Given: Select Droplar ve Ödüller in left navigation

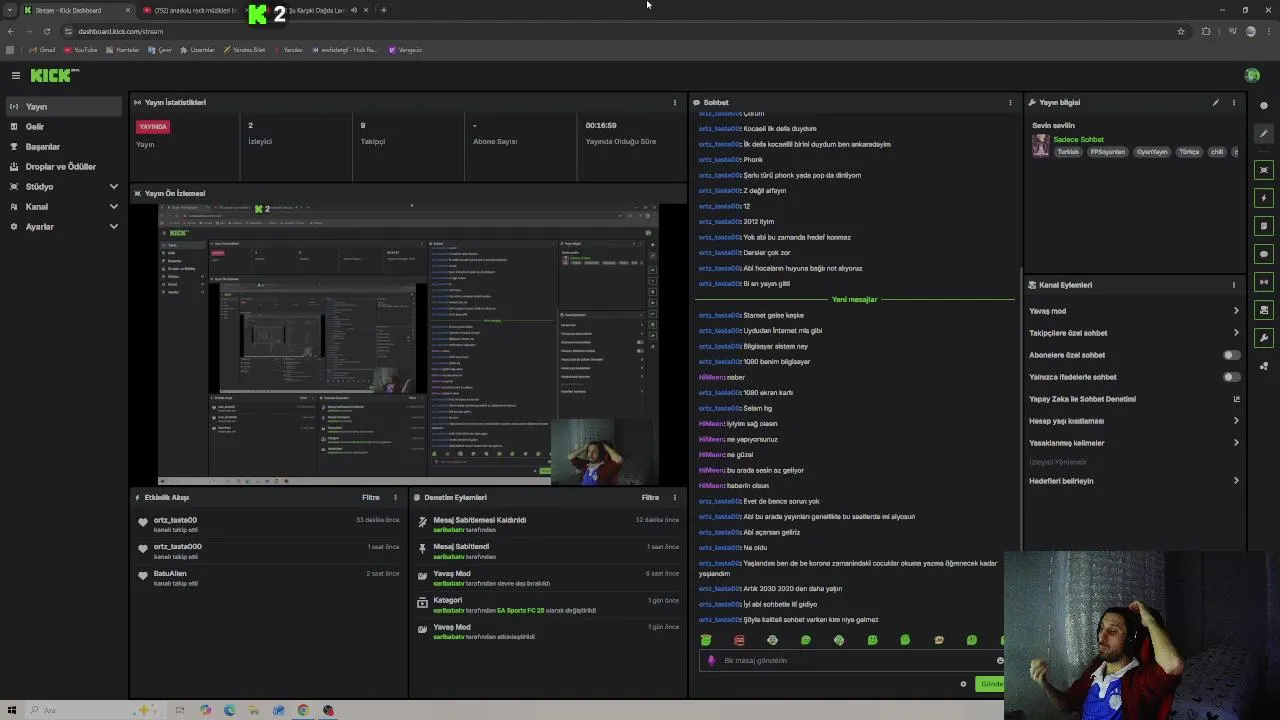Looking at the screenshot, I should click(x=64, y=167).
